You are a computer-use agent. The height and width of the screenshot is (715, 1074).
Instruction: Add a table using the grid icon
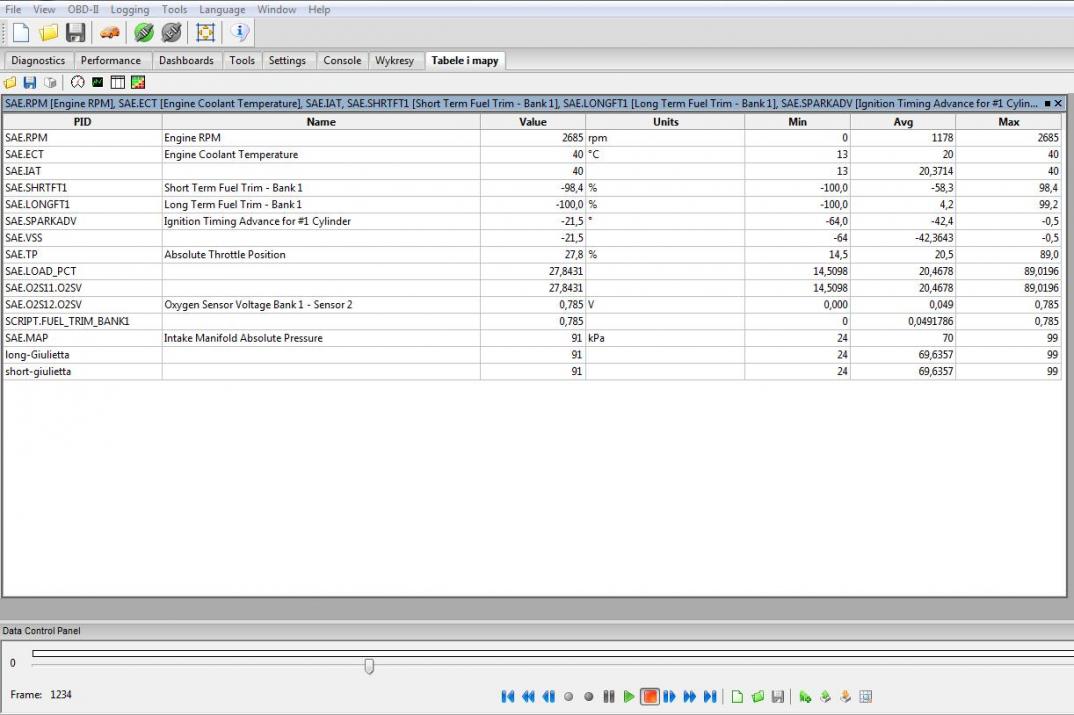tap(118, 82)
